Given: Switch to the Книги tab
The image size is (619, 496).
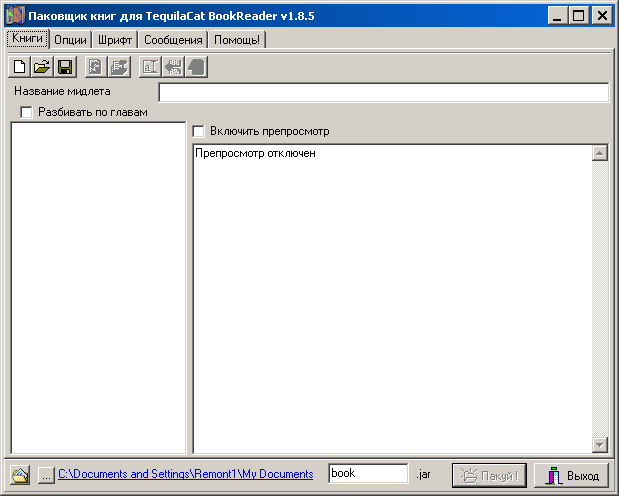Looking at the screenshot, I should click(x=27, y=38).
